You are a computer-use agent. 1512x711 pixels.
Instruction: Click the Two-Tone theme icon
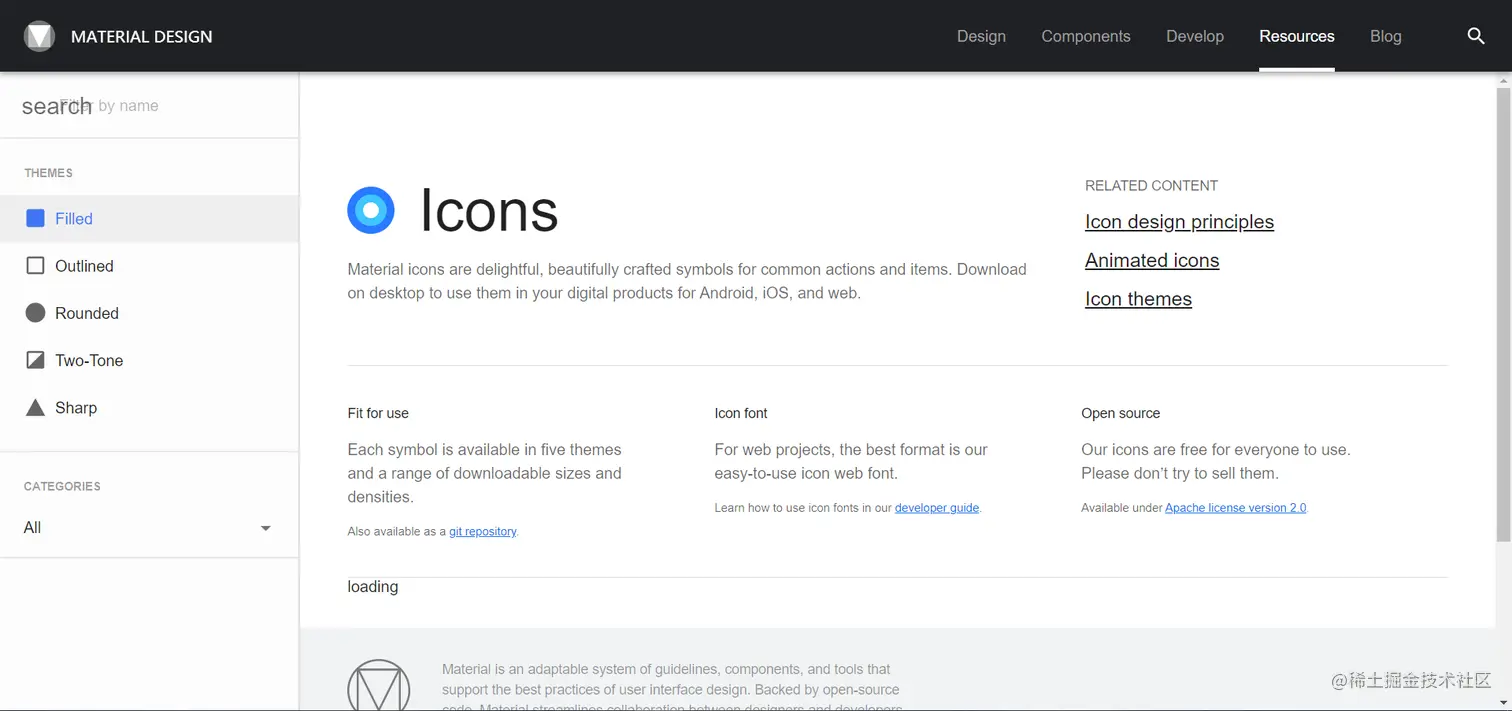point(35,360)
